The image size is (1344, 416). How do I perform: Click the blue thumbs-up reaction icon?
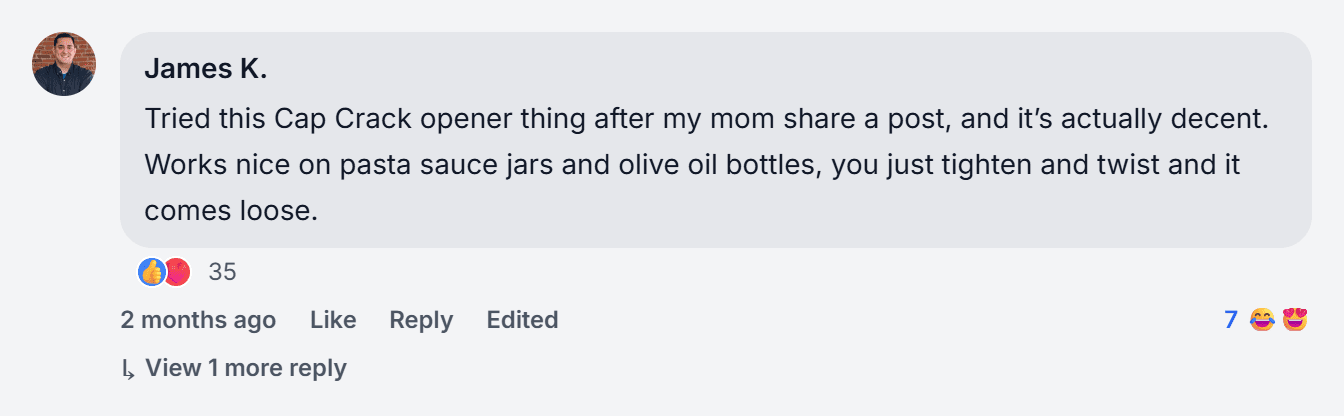pos(151,271)
